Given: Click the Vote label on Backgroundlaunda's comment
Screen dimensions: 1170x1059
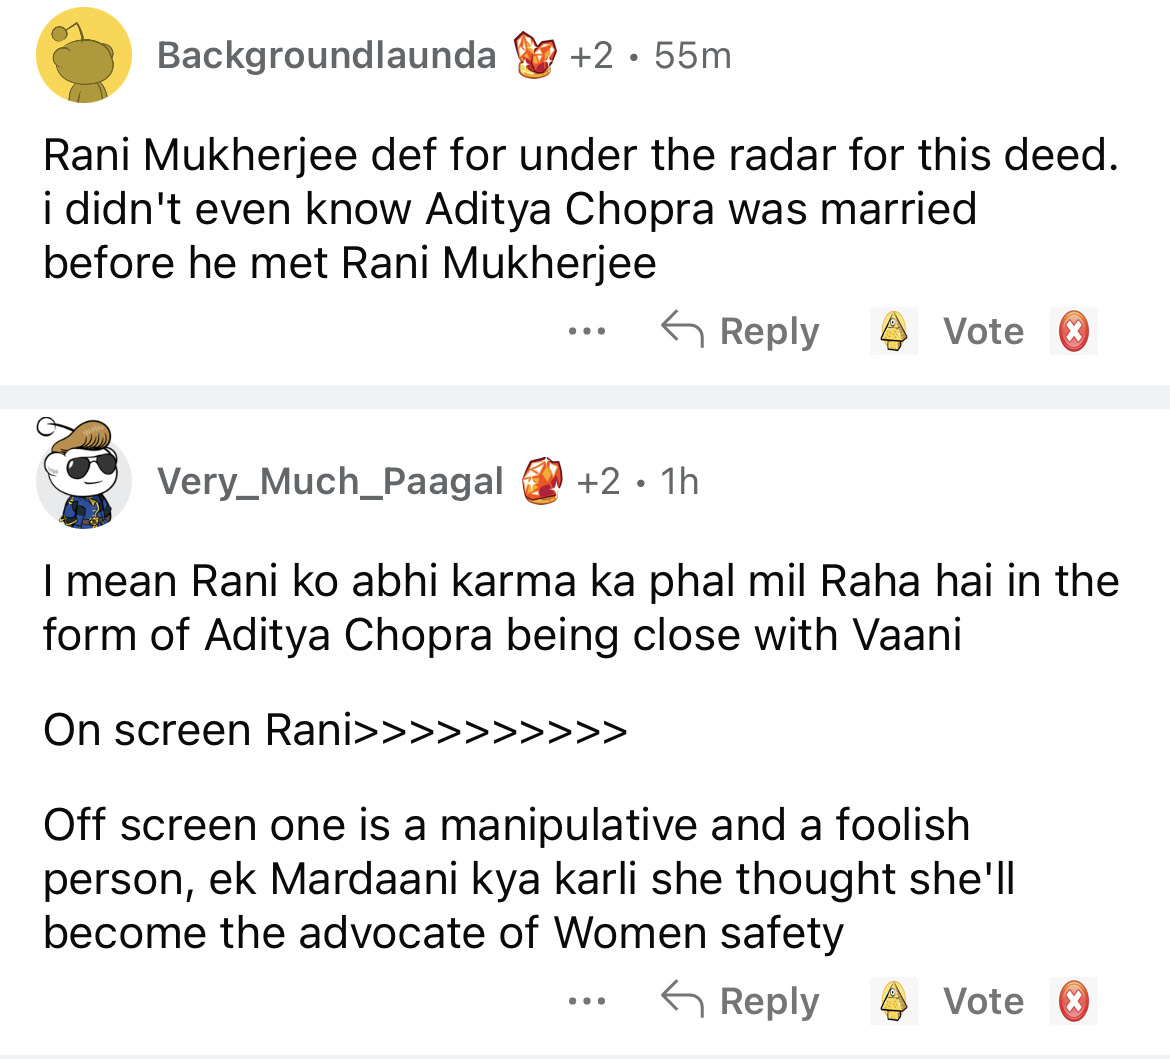Looking at the screenshot, I should click(983, 331).
